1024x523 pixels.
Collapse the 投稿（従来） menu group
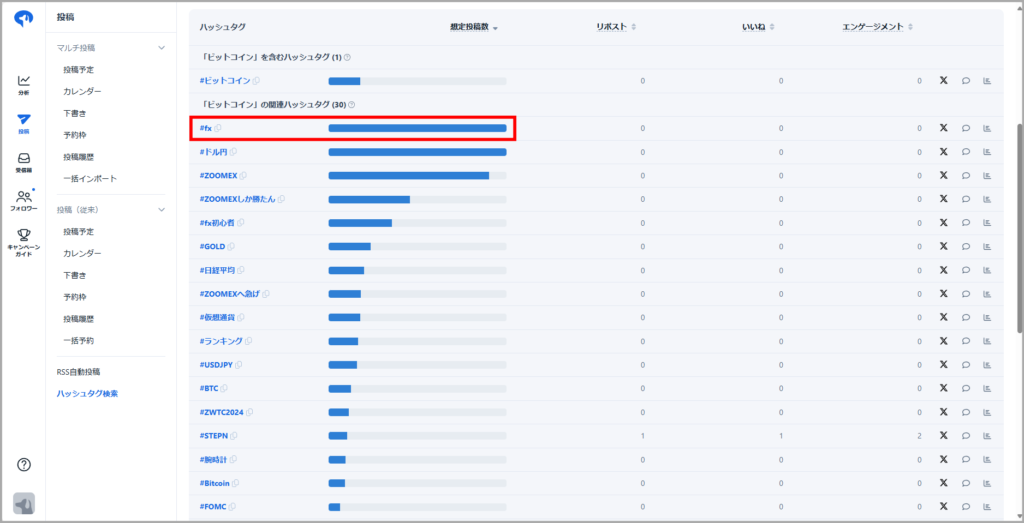click(161, 210)
